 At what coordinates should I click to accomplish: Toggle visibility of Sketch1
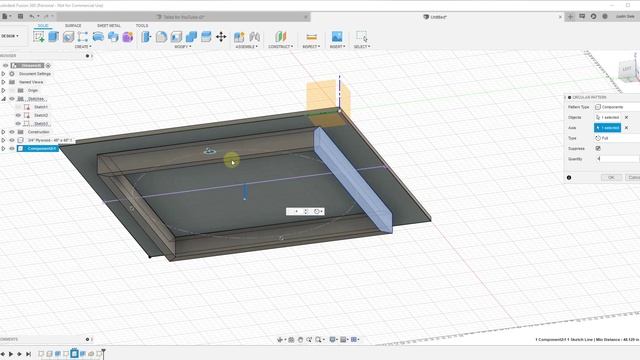point(18,107)
